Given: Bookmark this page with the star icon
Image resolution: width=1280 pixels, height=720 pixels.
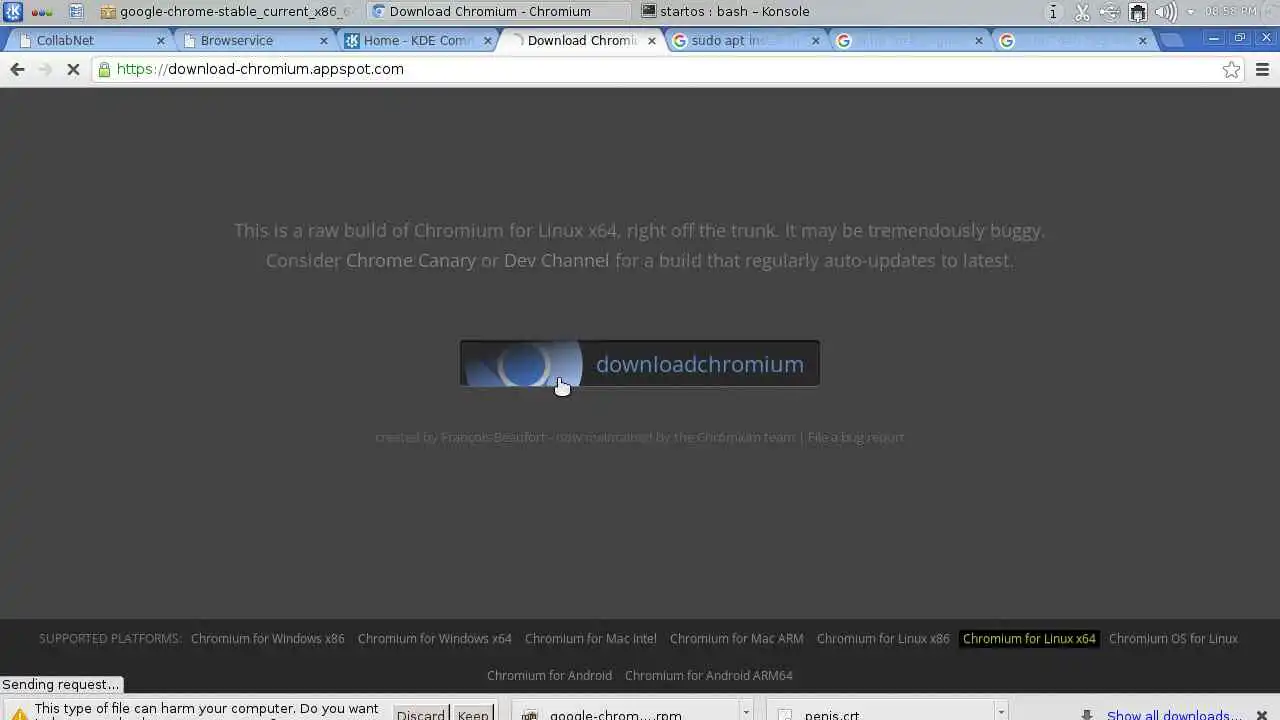Looking at the screenshot, I should click(1231, 69).
